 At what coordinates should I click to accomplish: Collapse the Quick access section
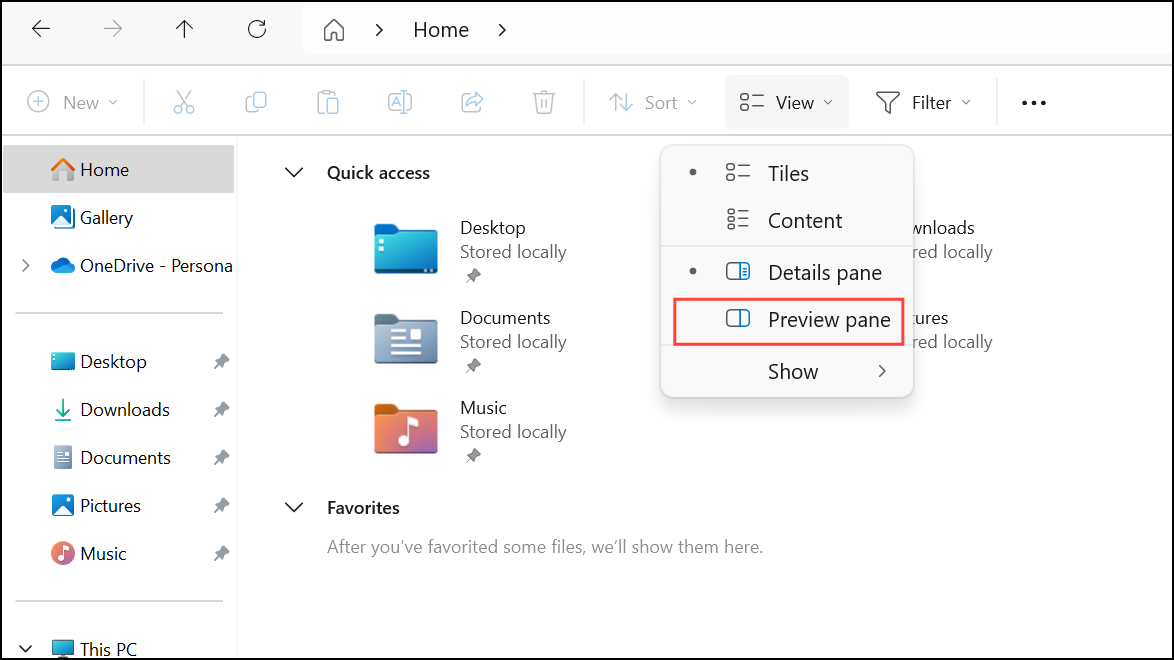click(293, 172)
